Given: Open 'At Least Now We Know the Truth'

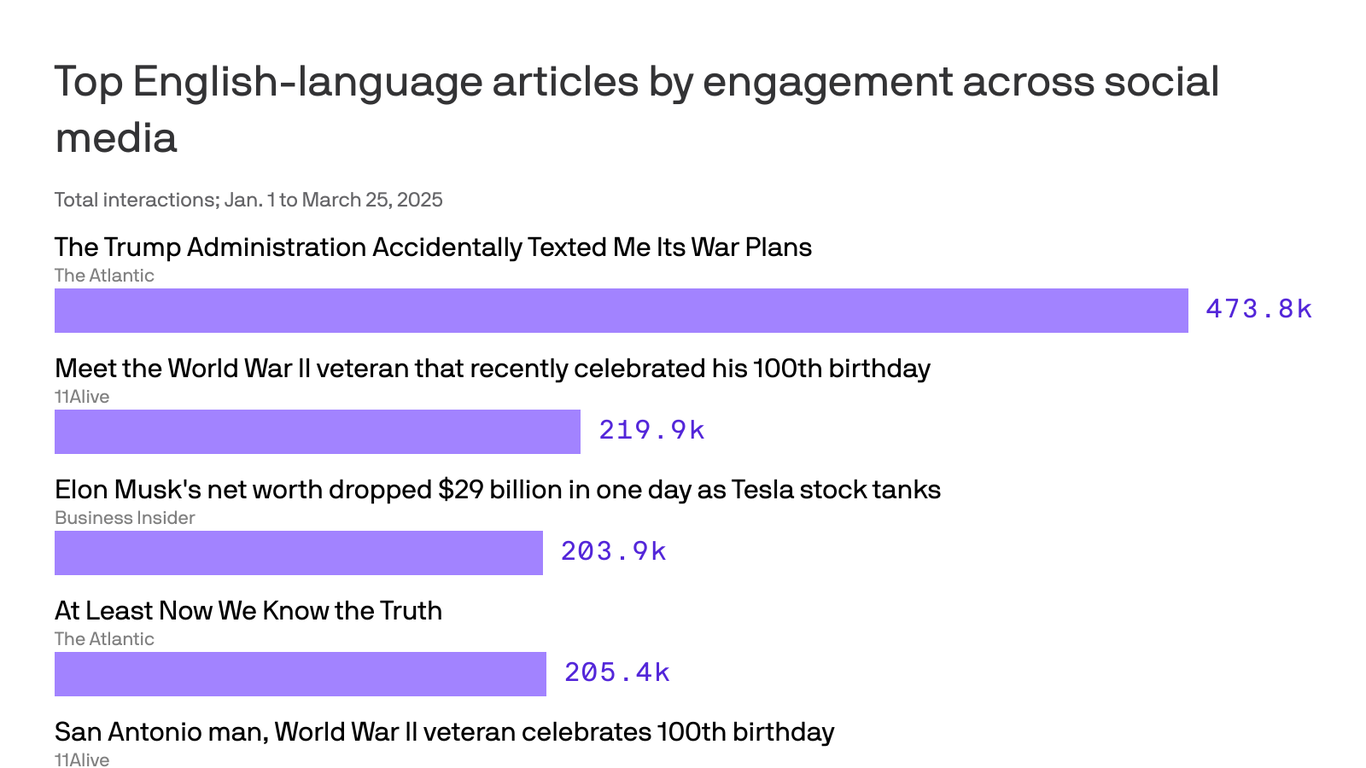Looking at the screenshot, I should (248, 611).
